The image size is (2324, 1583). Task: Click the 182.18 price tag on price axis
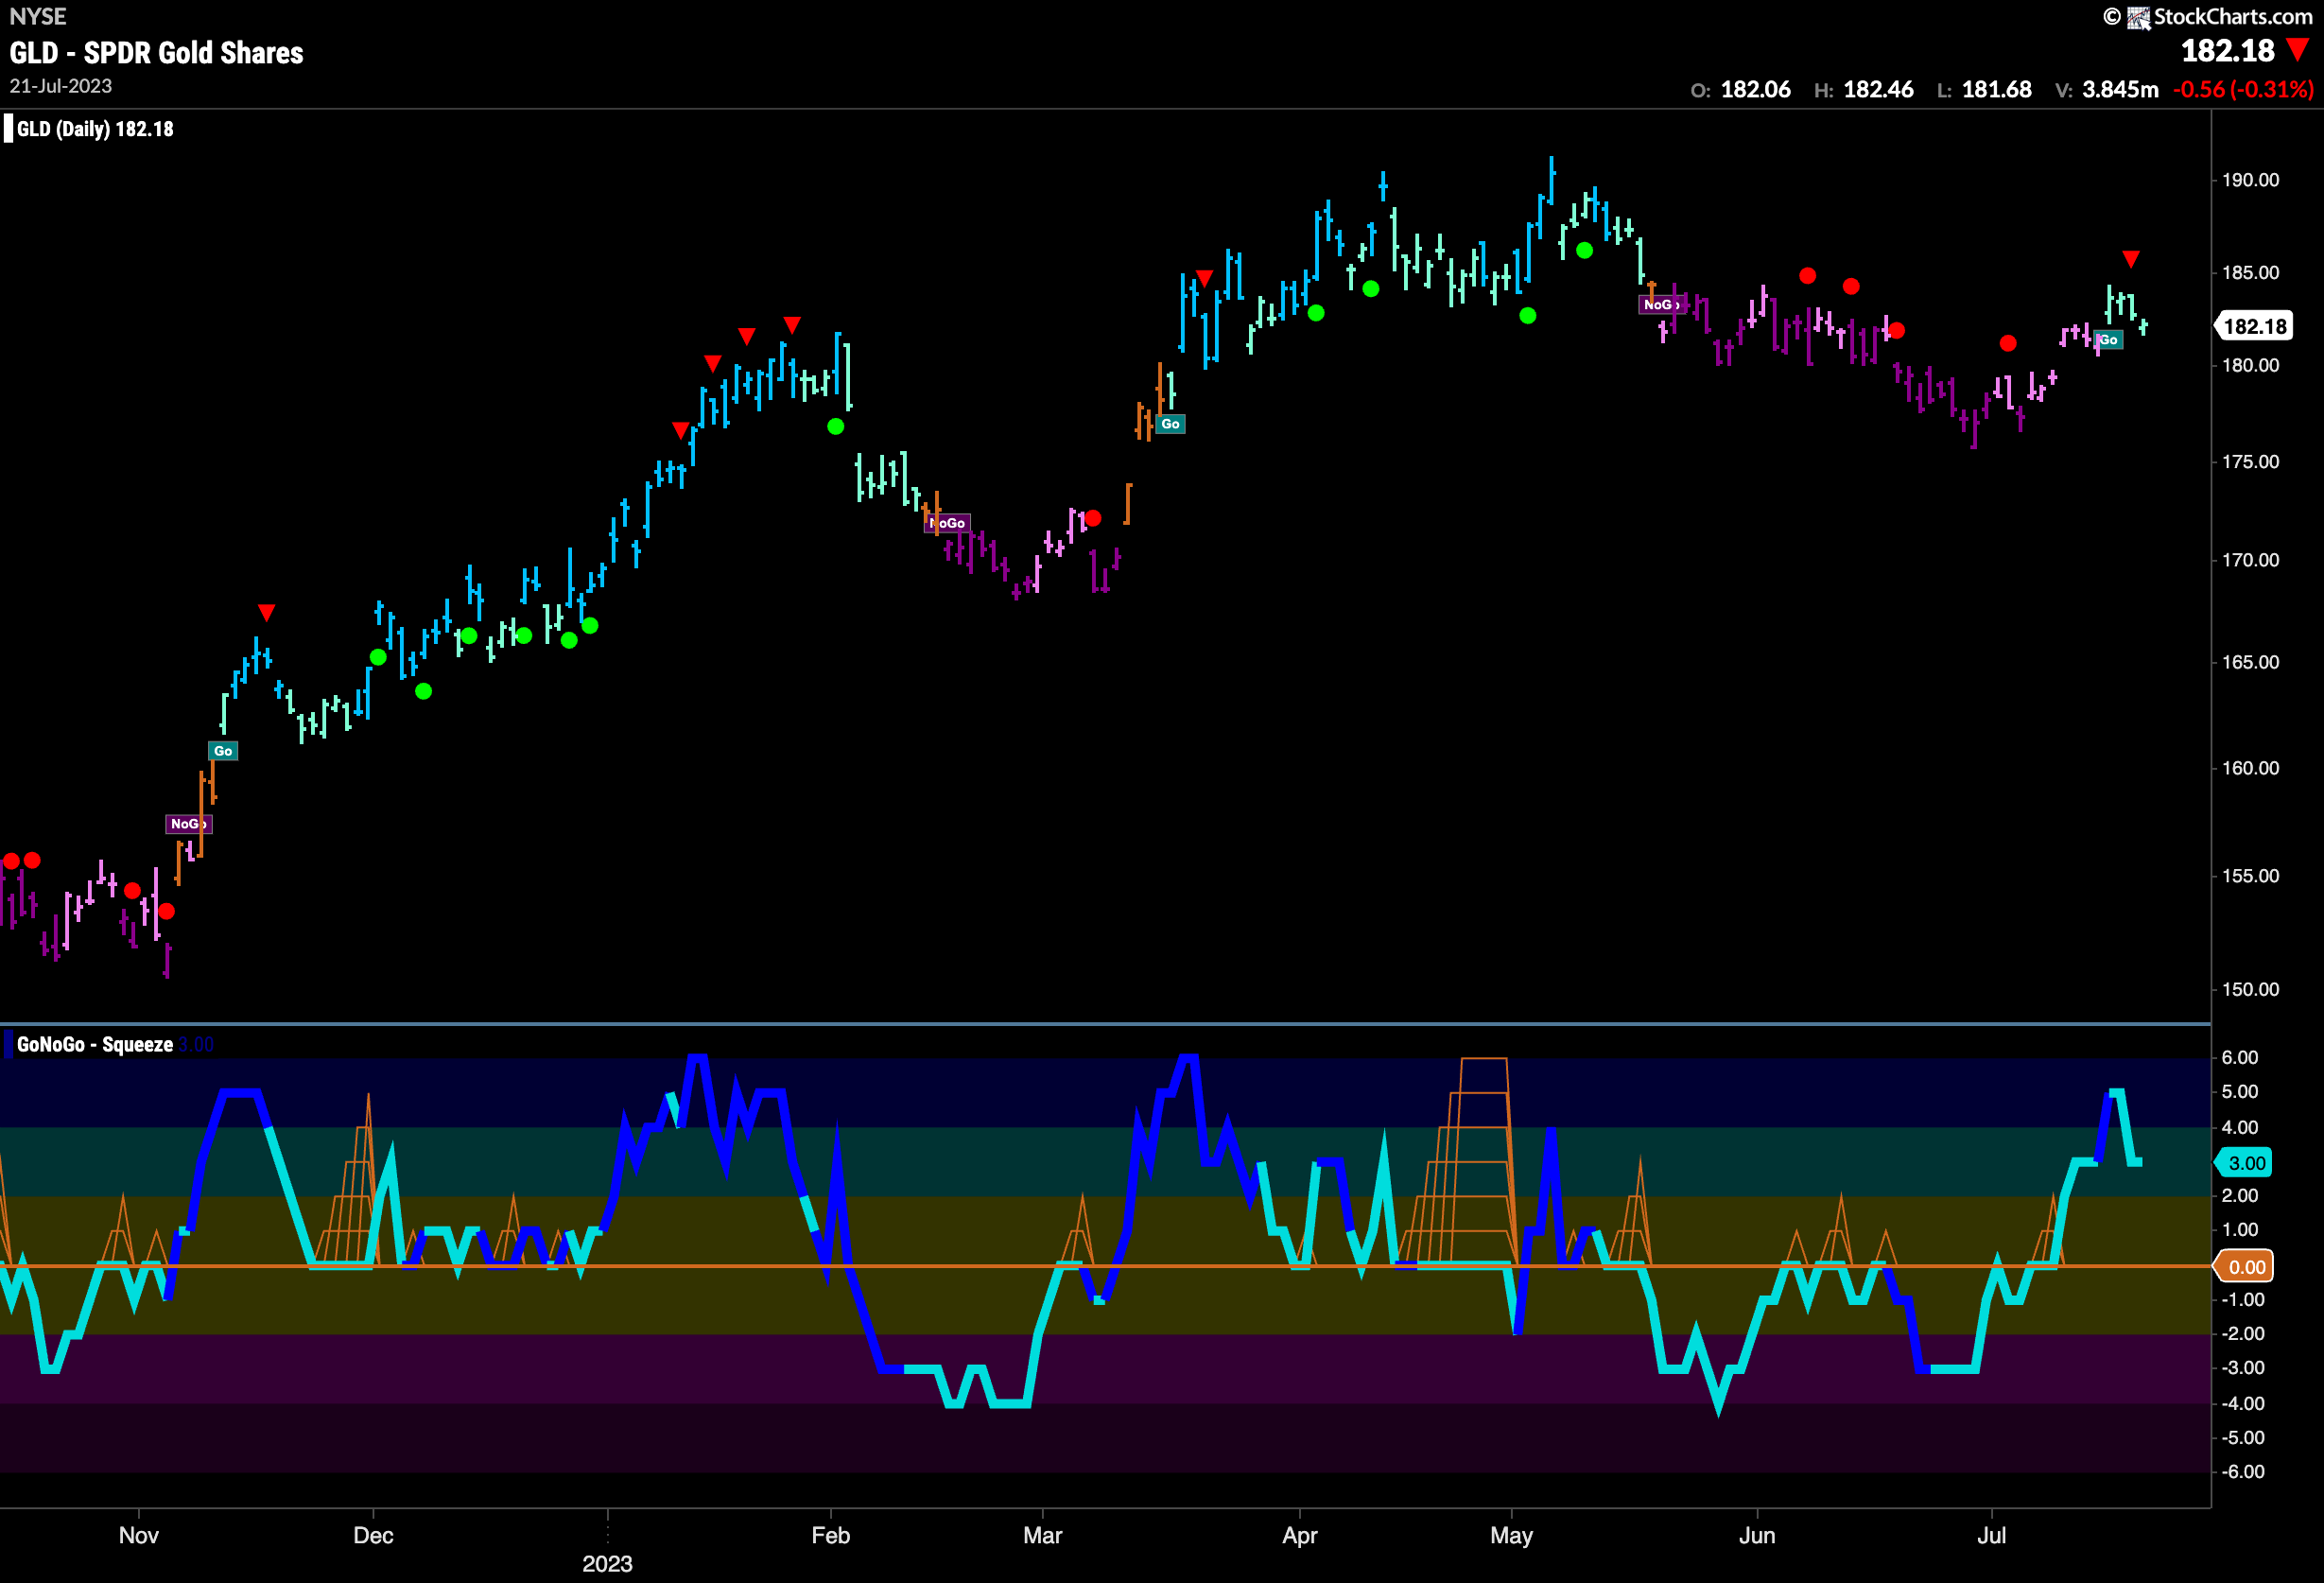tap(2255, 326)
